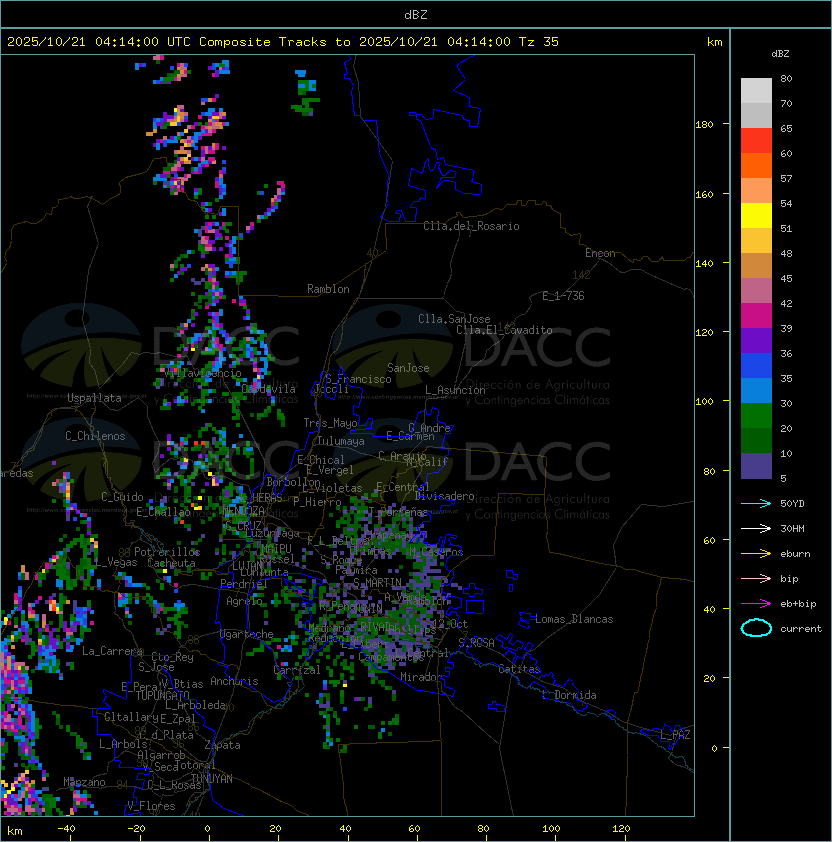Click the 'E_1-736' map label
The image size is (832, 842).
[563, 296]
